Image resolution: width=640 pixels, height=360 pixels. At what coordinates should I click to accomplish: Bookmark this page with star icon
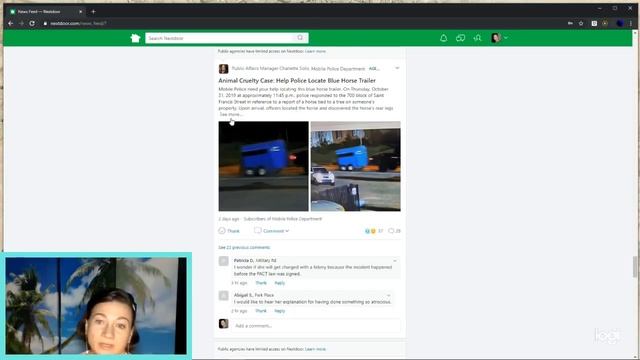click(581, 23)
